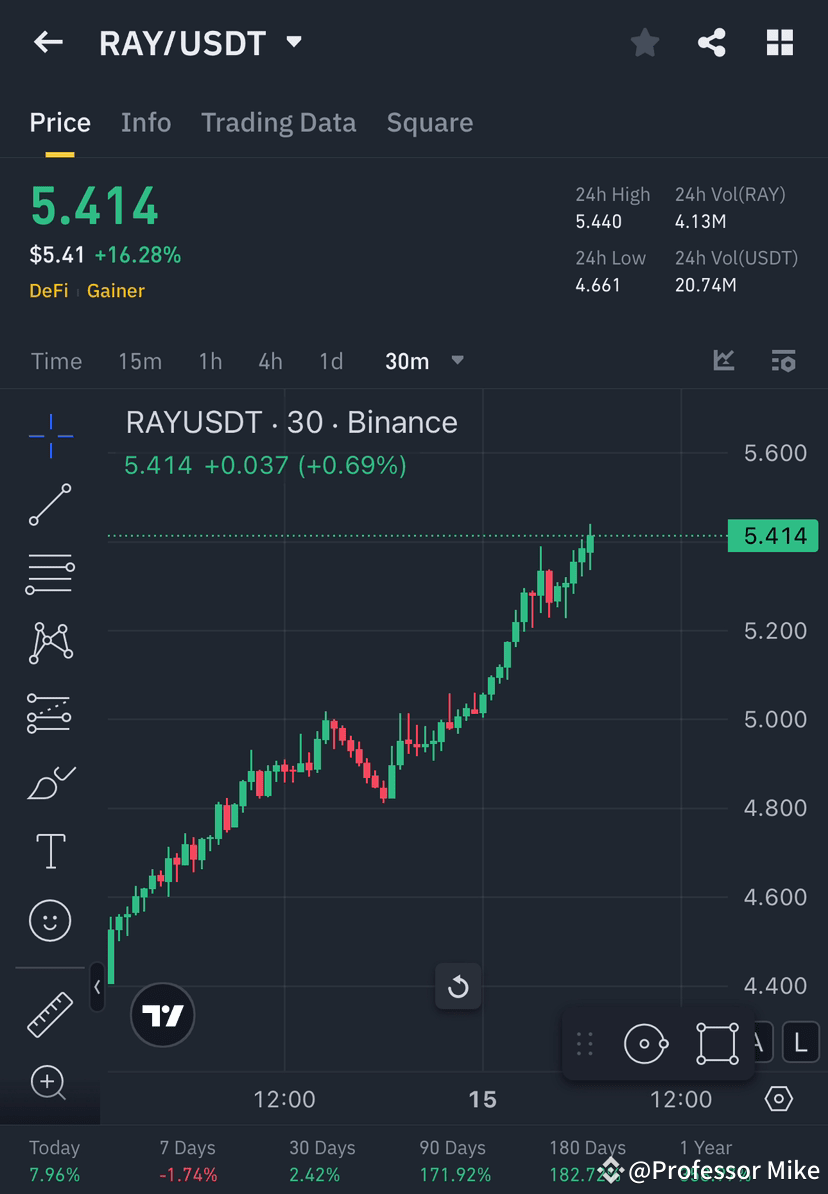Select the trend line drawing tool
The width and height of the screenshot is (828, 1194).
(50, 505)
